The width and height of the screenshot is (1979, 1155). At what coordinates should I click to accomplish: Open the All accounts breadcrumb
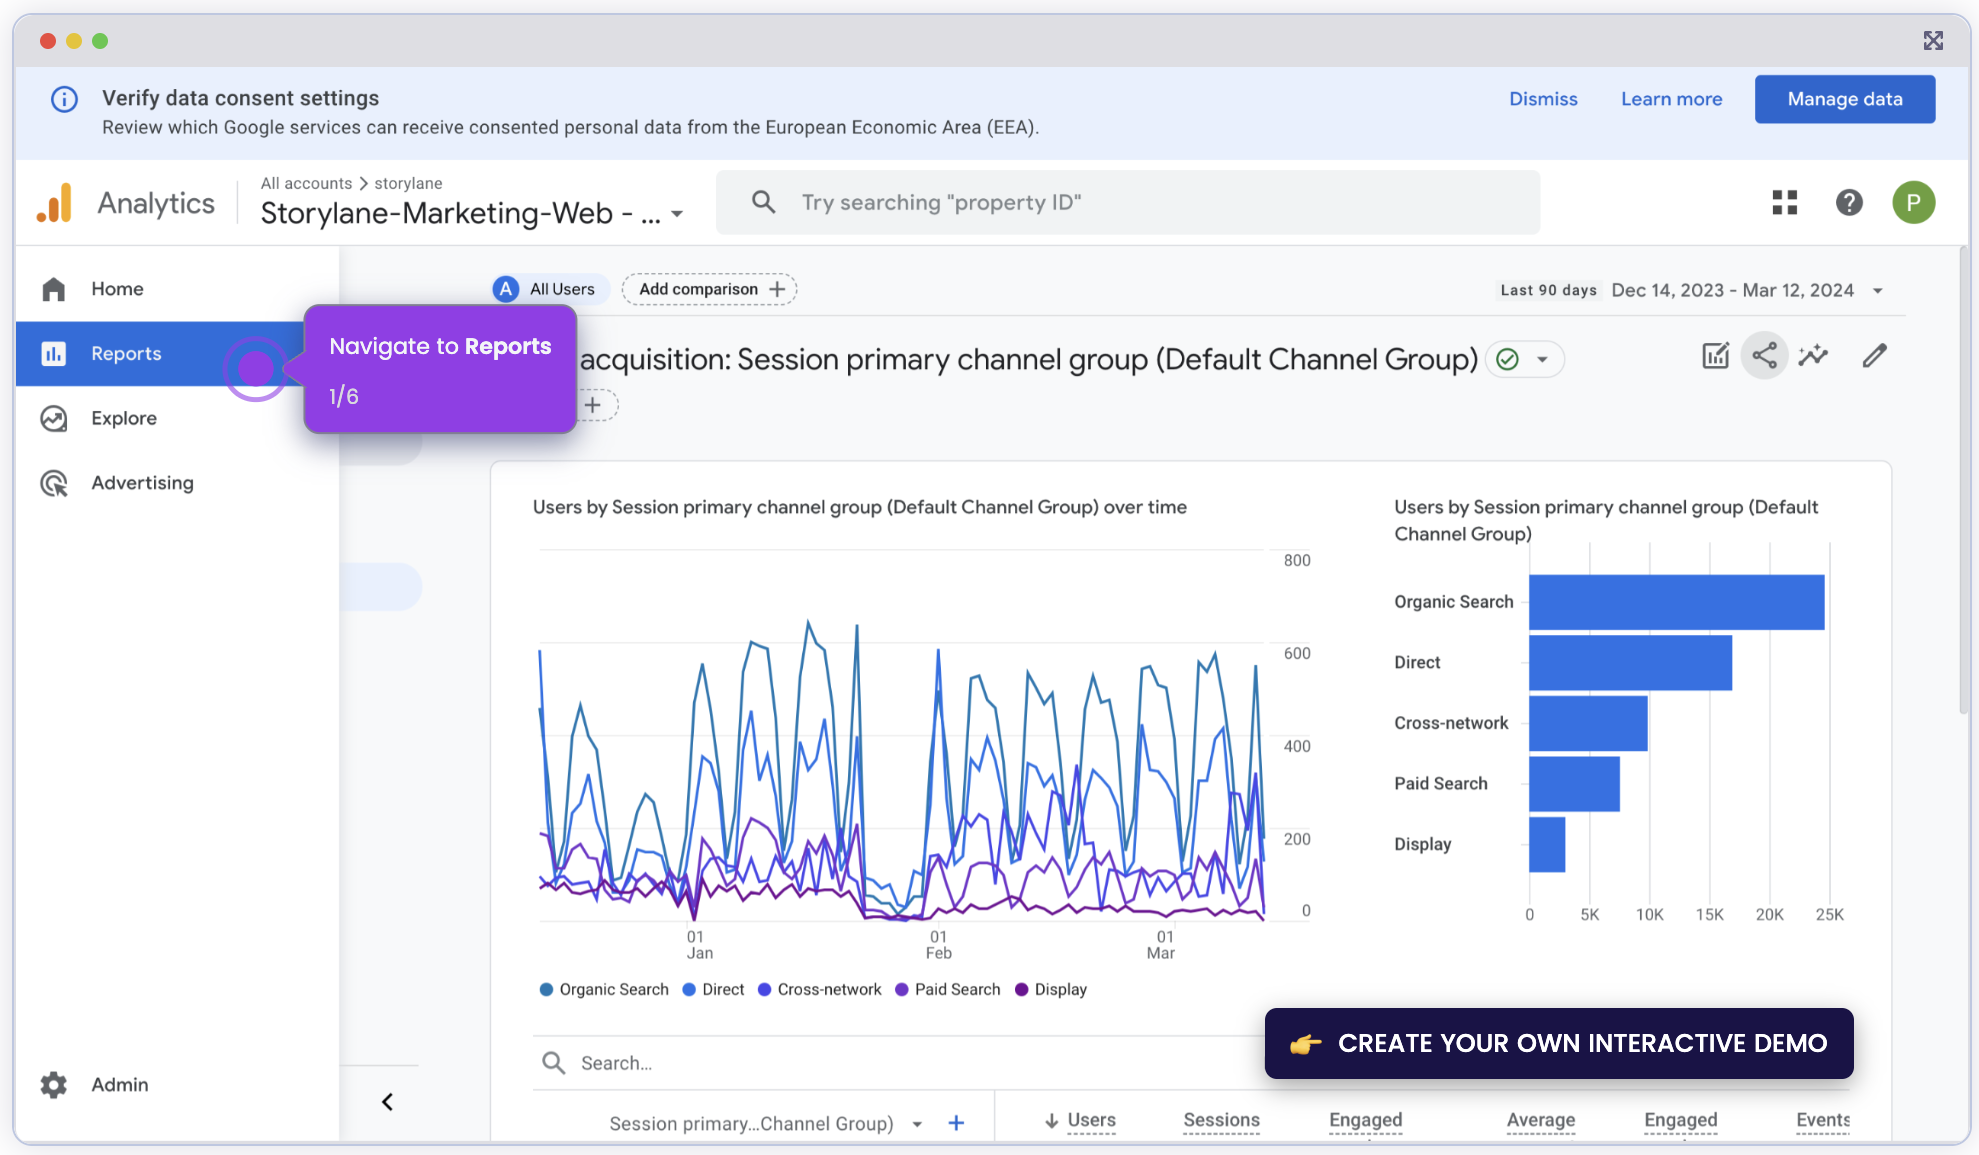pos(307,183)
